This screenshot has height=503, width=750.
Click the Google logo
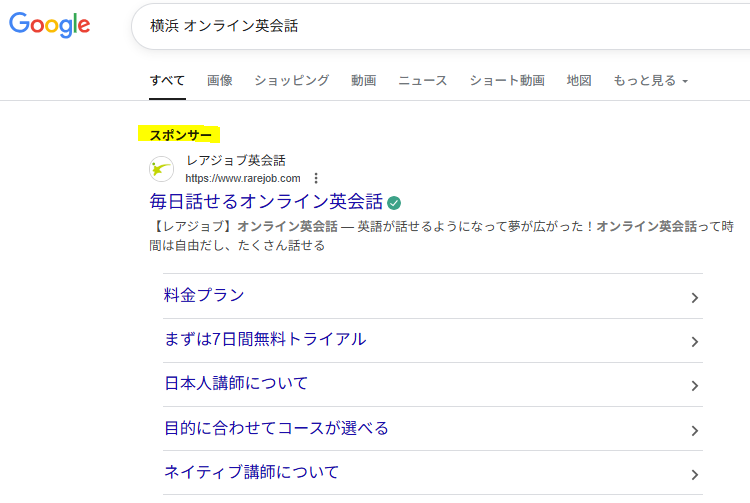pyautogui.click(x=49, y=25)
